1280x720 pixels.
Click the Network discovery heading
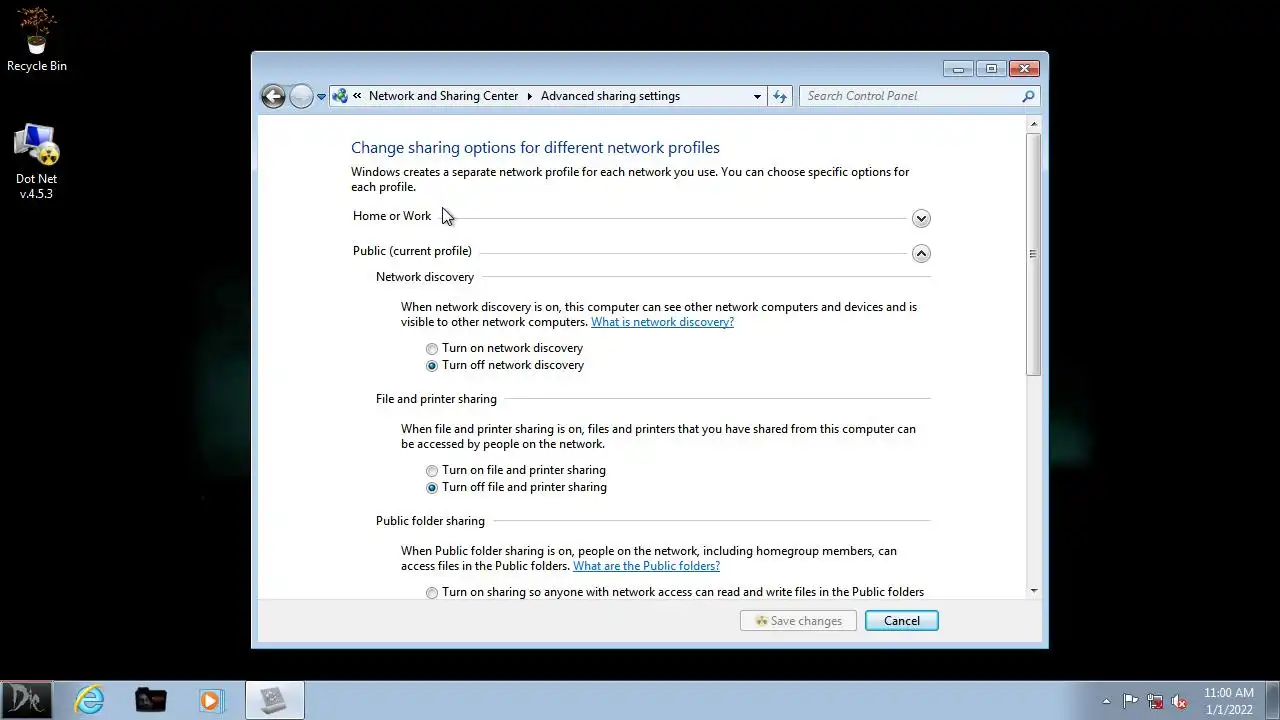click(425, 277)
